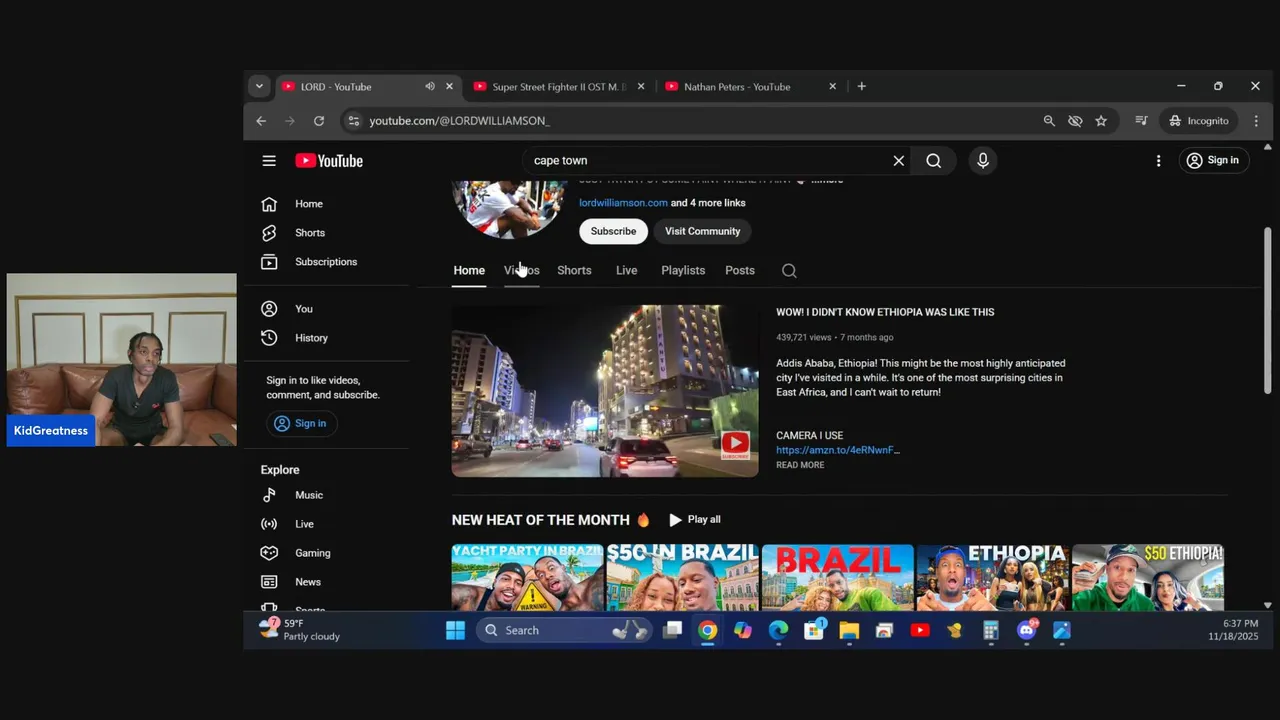Play the featured Ethiopia video thumbnail
The height and width of the screenshot is (720, 1280).
(x=605, y=391)
